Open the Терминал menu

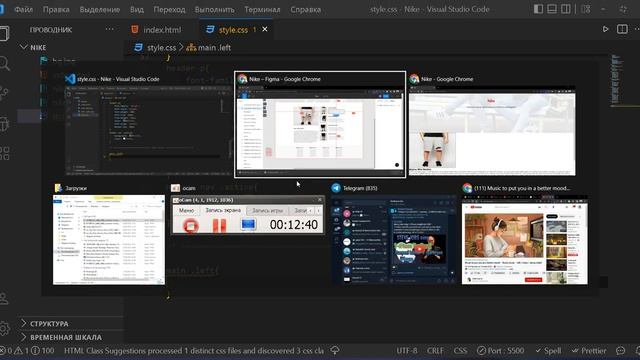262,9
